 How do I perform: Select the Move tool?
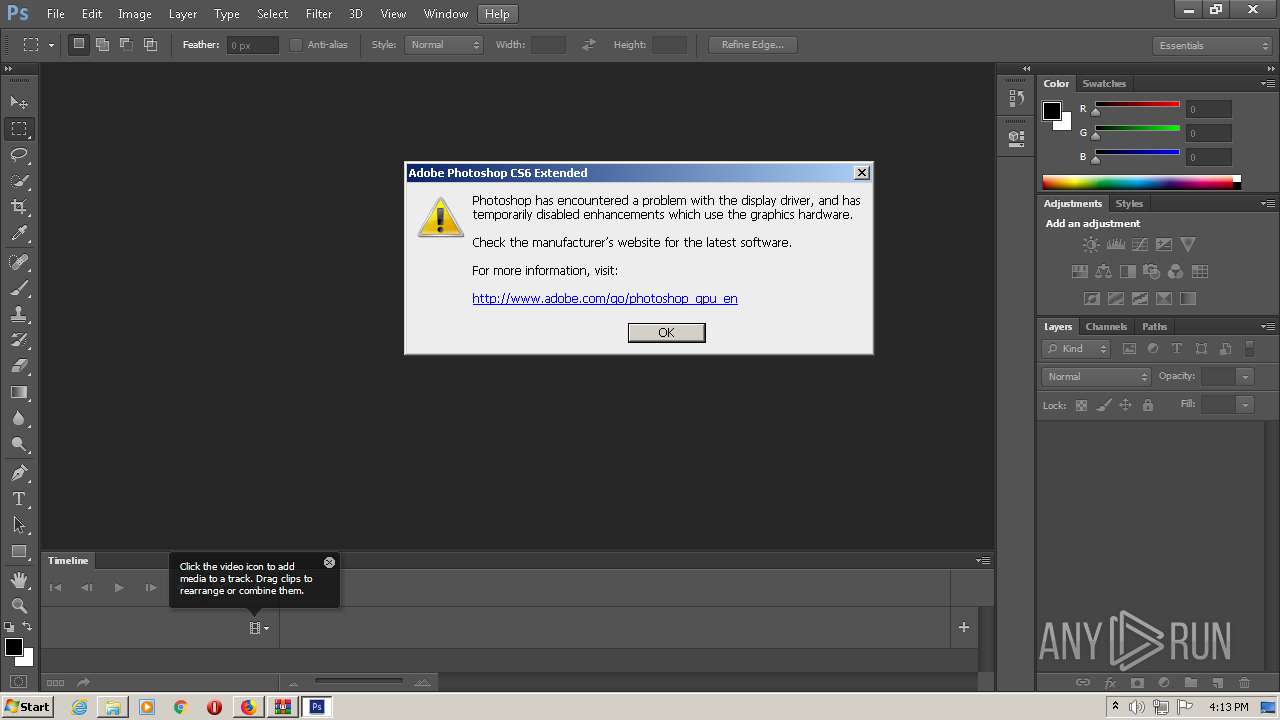pyautogui.click(x=19, y=103)
